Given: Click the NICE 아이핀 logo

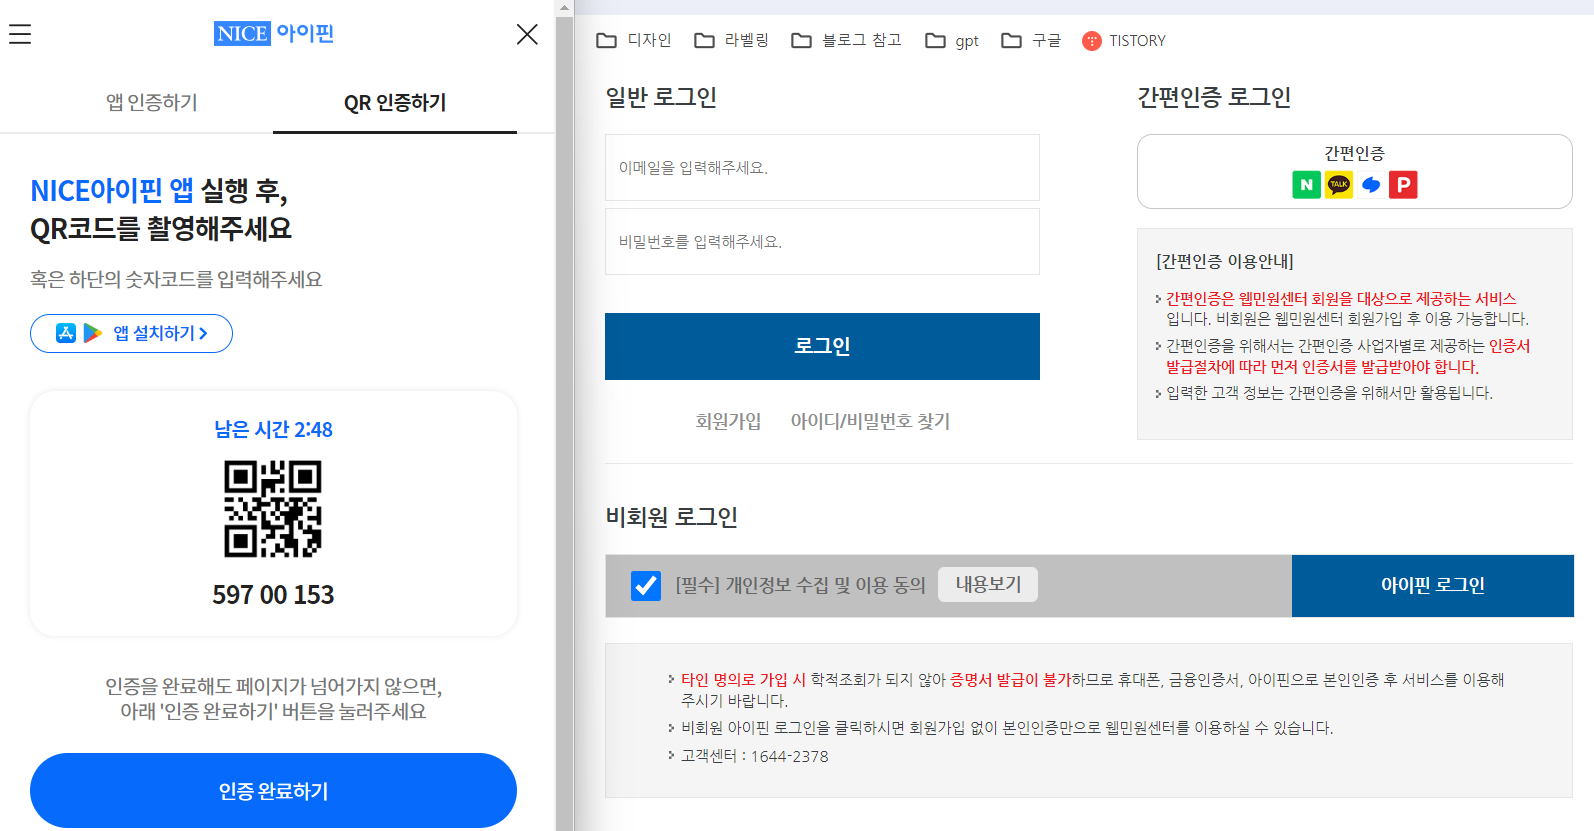Looking at the screenshot, I should click(274, 33).
